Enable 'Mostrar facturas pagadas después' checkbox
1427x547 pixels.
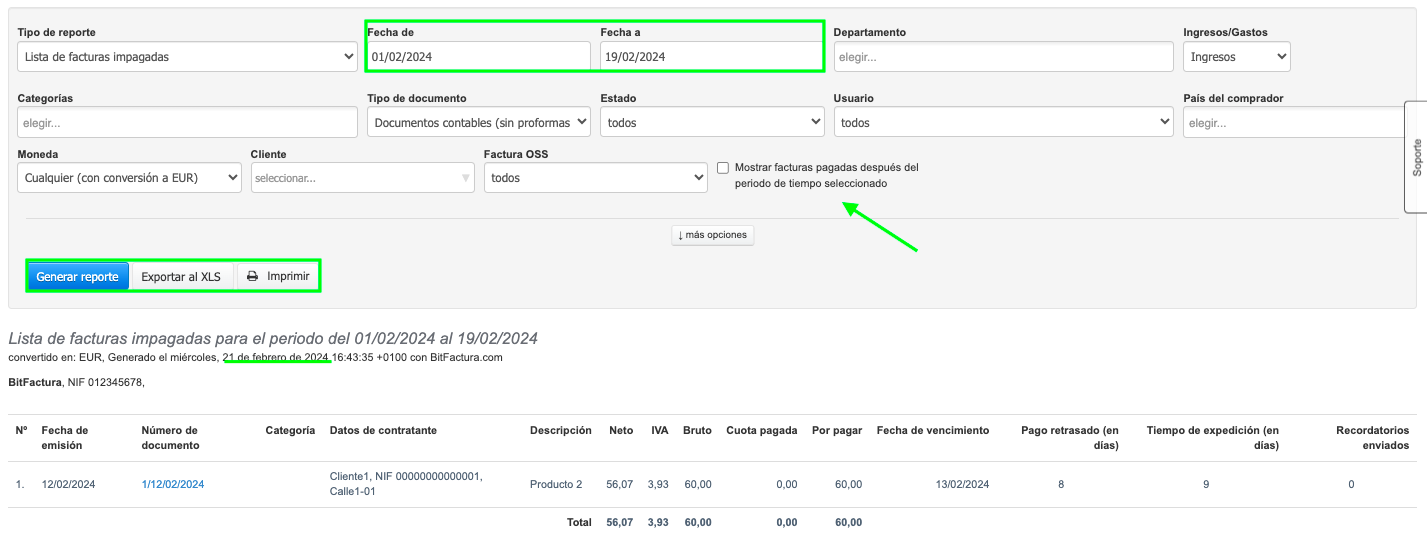coord(723,168)
